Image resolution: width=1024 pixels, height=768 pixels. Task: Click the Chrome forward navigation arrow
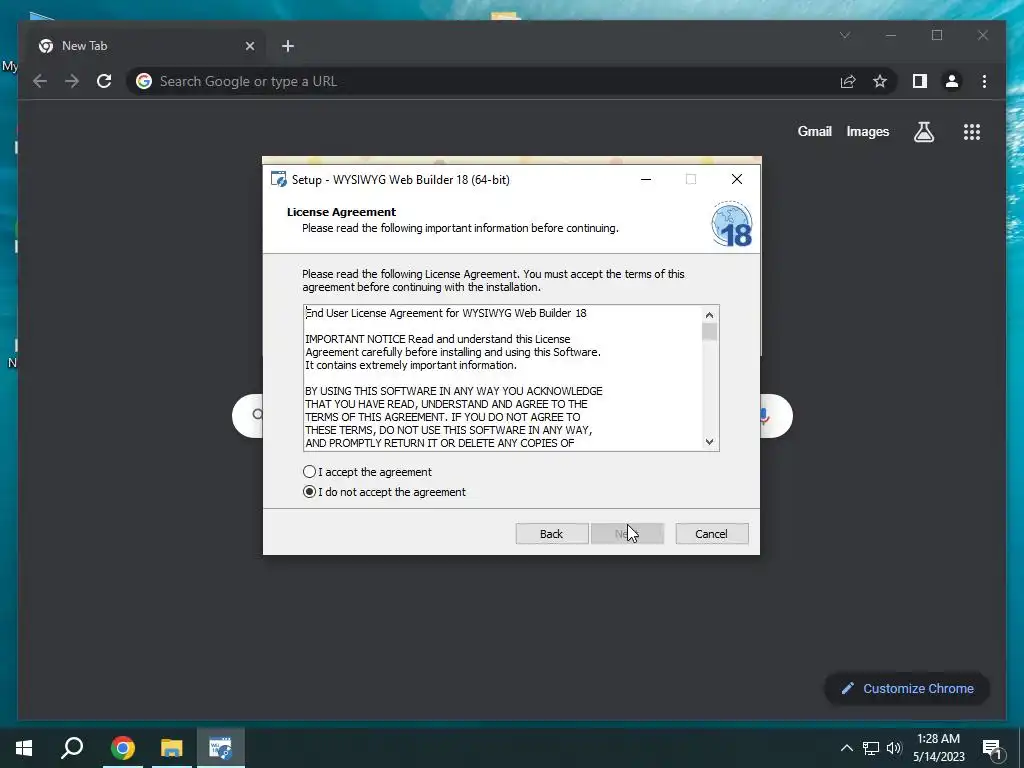coord(72,81)
